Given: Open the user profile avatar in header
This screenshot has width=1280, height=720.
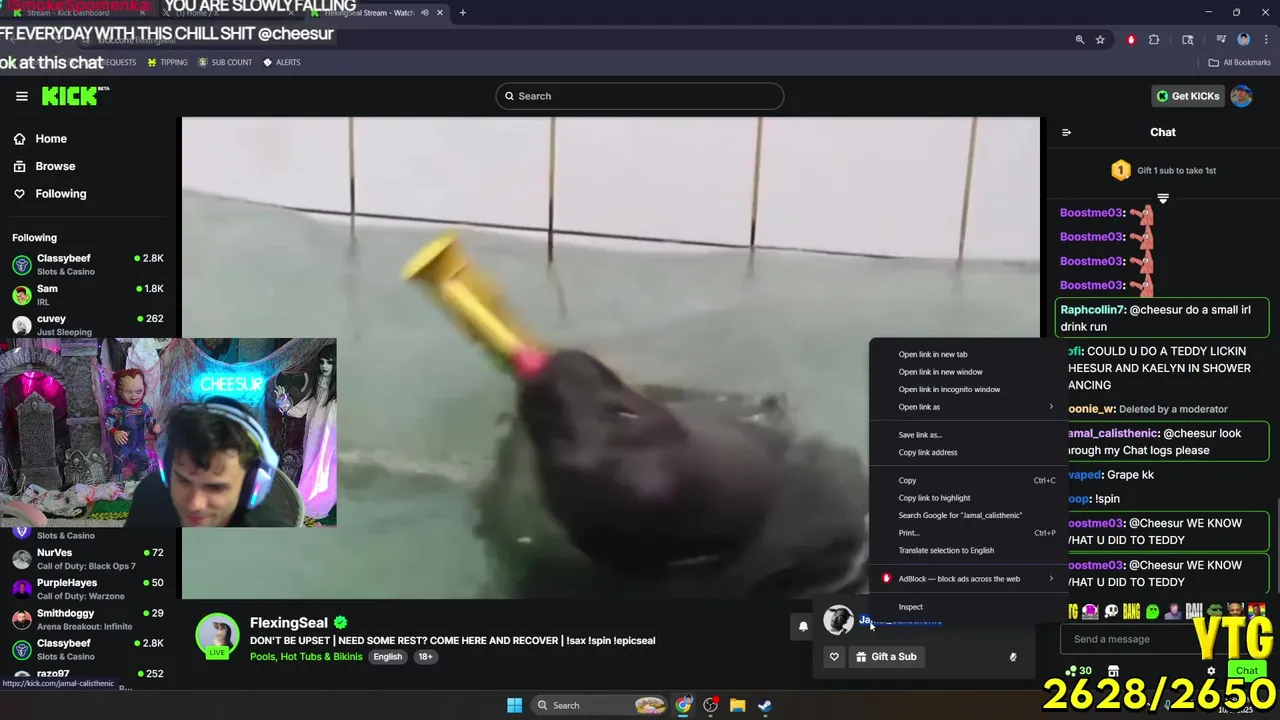Looking at the screenshot, I should (x=1241, y=96).
